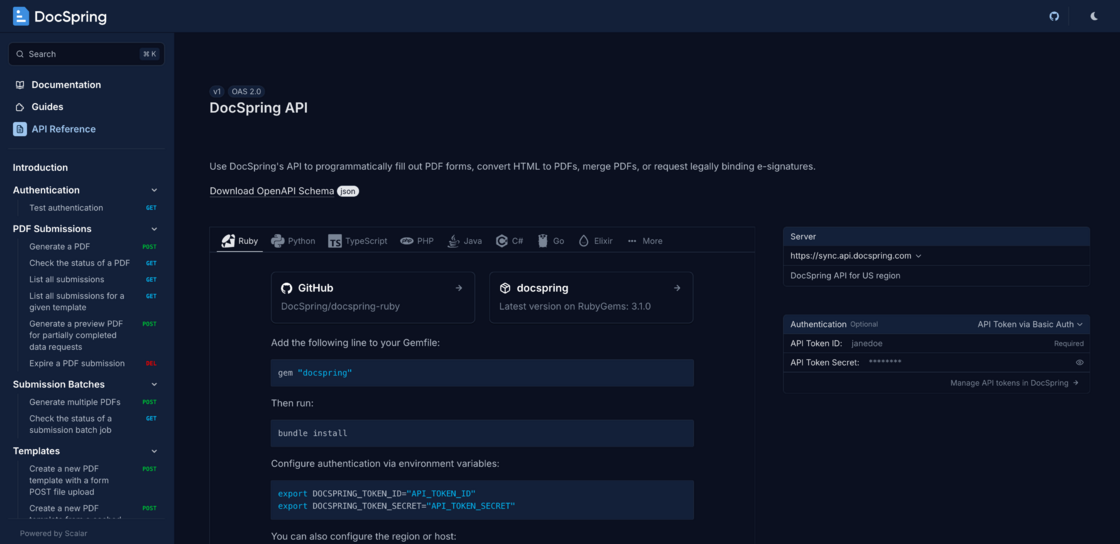This screenshot has width=1120, height=544.
Task: Select the Python language tab
Action: click(293, 241)
